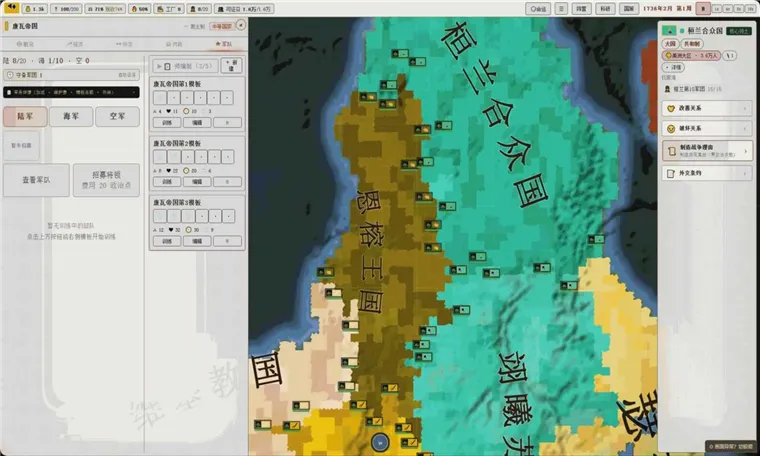Click the soldier 8/20 indicator in top bar

tap(199, 9)
